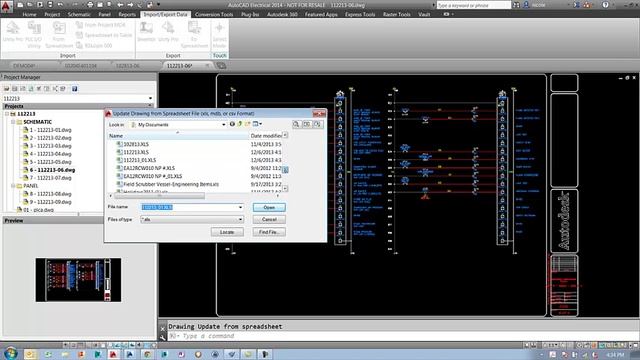Open Views menu in file dialog
This screenshot has width=640, height=360.
point(257,124)
